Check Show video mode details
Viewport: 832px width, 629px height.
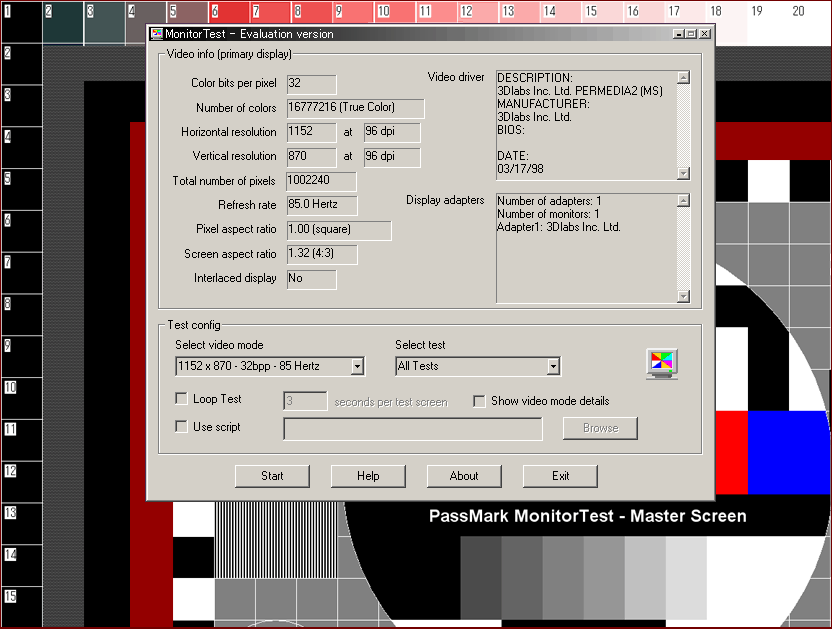click(479, 401)
